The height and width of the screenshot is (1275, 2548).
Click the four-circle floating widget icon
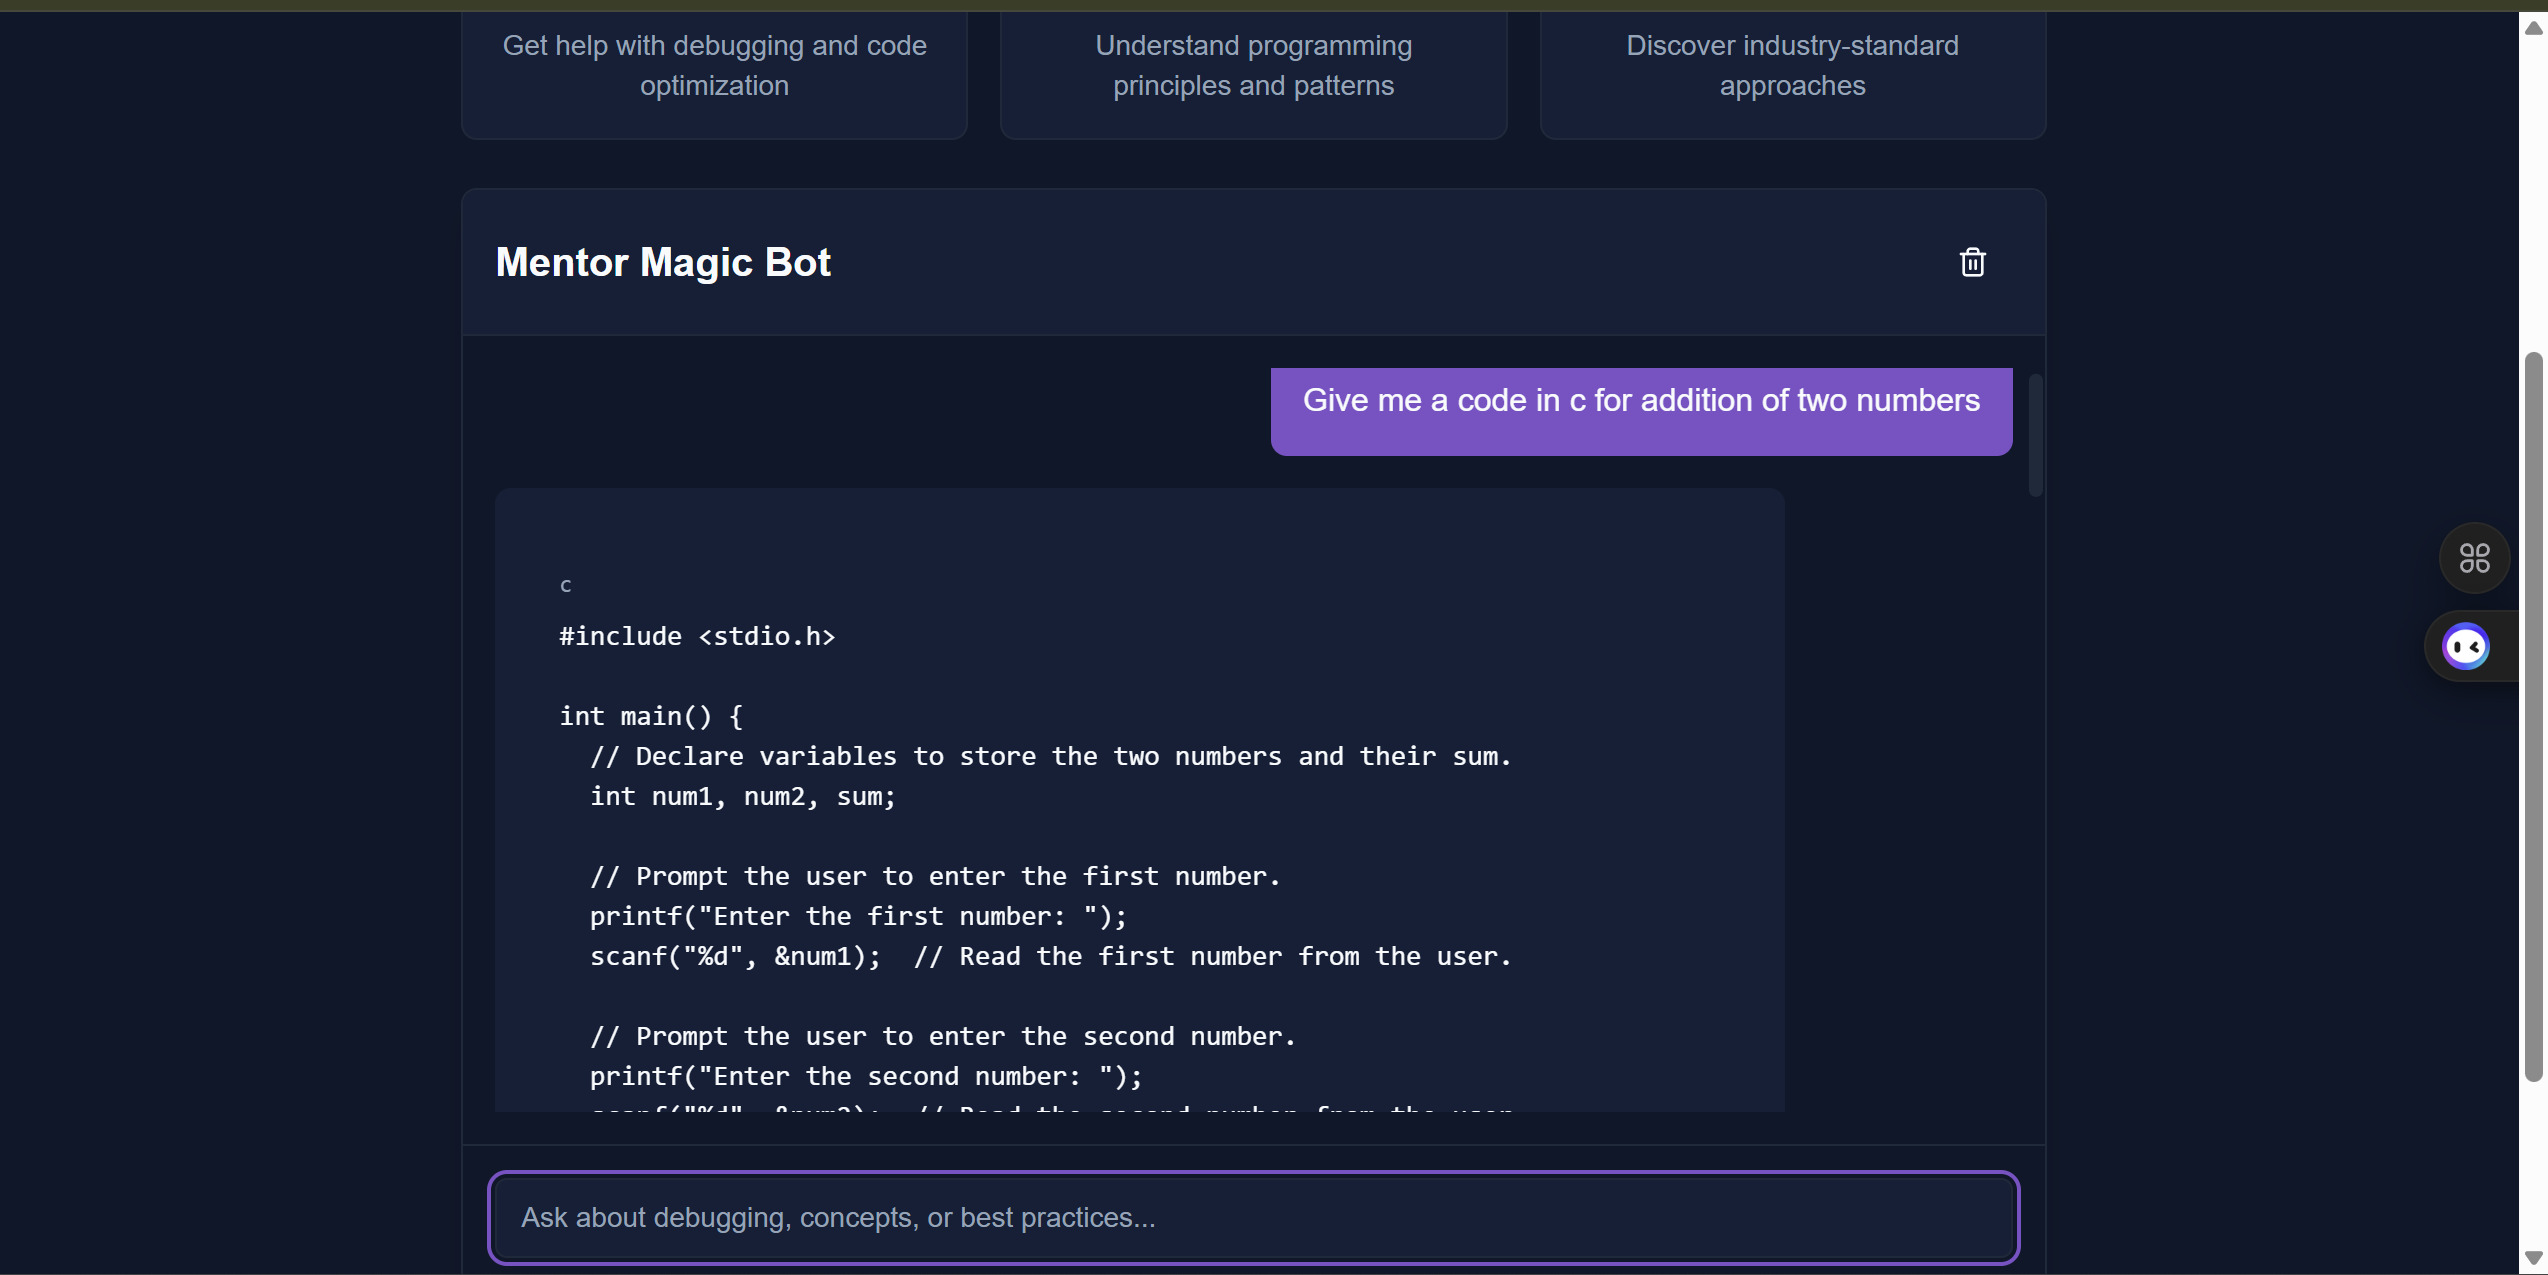pyautogui.click(x=2474, y=558)
